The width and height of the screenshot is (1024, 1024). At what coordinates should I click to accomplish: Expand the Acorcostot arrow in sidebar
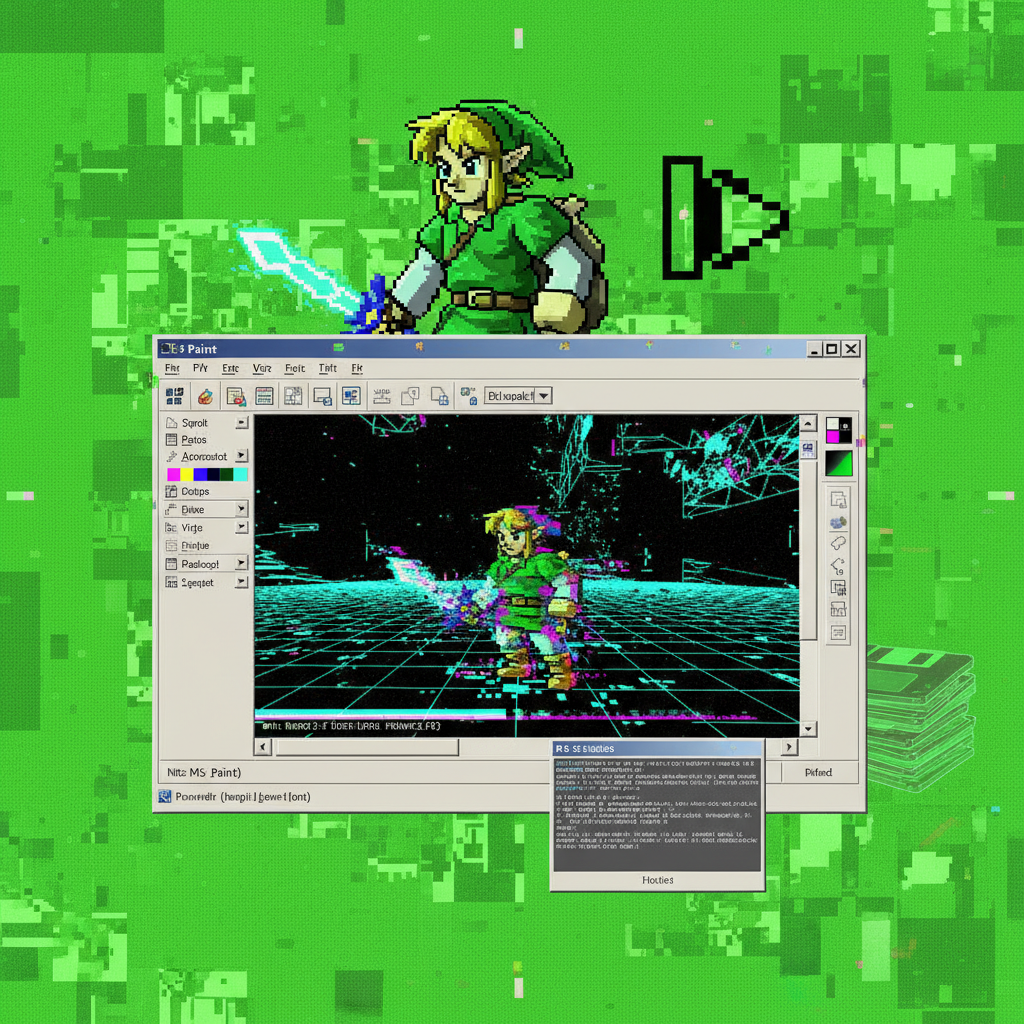241,456
